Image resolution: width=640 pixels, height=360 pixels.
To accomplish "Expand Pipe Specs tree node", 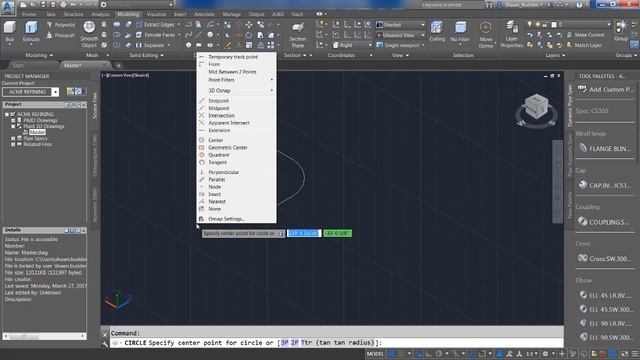I will pos(13,139).
